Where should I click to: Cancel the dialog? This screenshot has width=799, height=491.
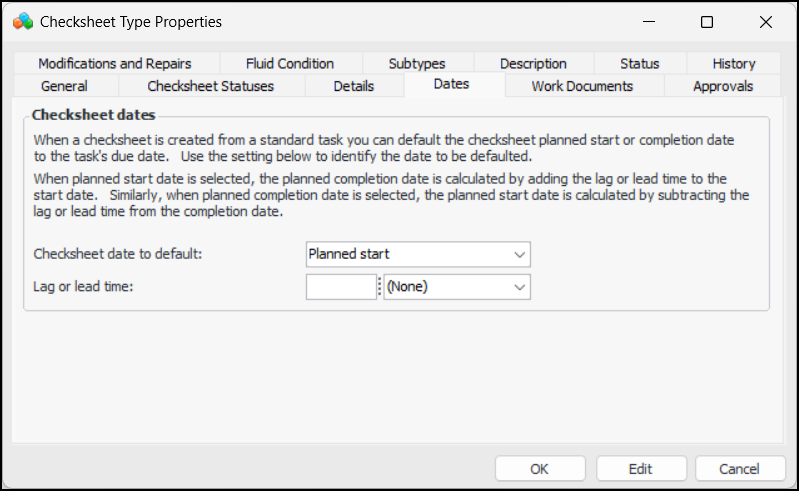coord(740,468)
